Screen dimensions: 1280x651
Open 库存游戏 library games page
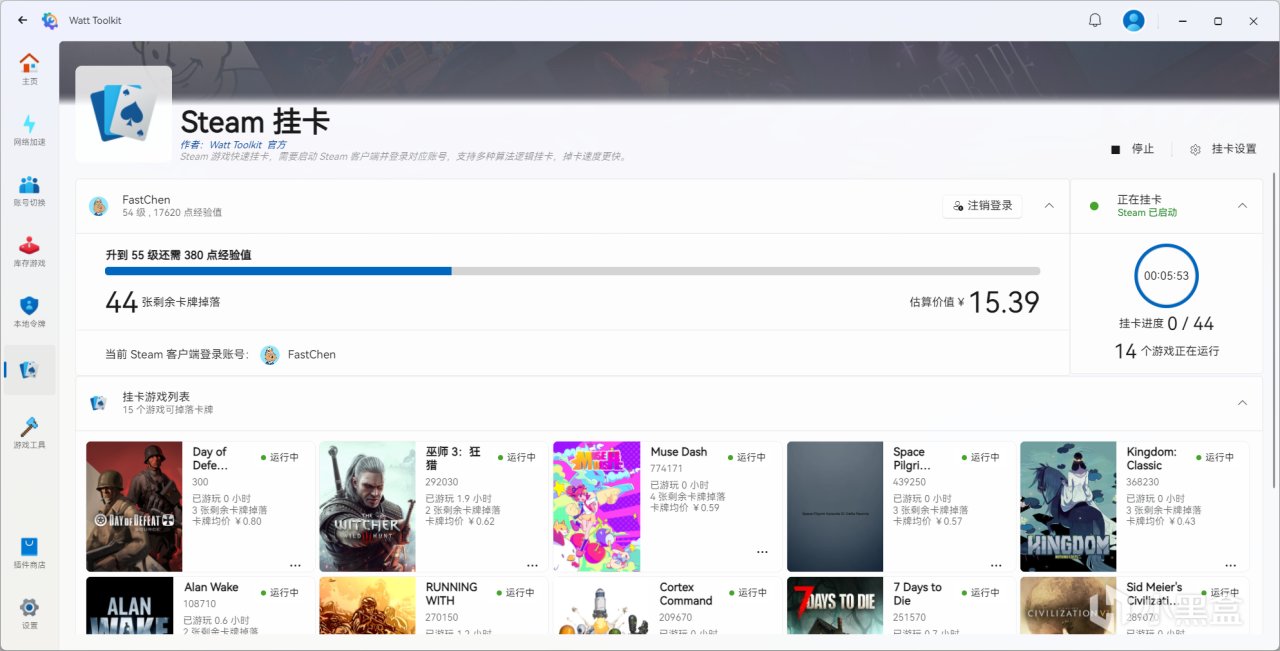(29, 251)
